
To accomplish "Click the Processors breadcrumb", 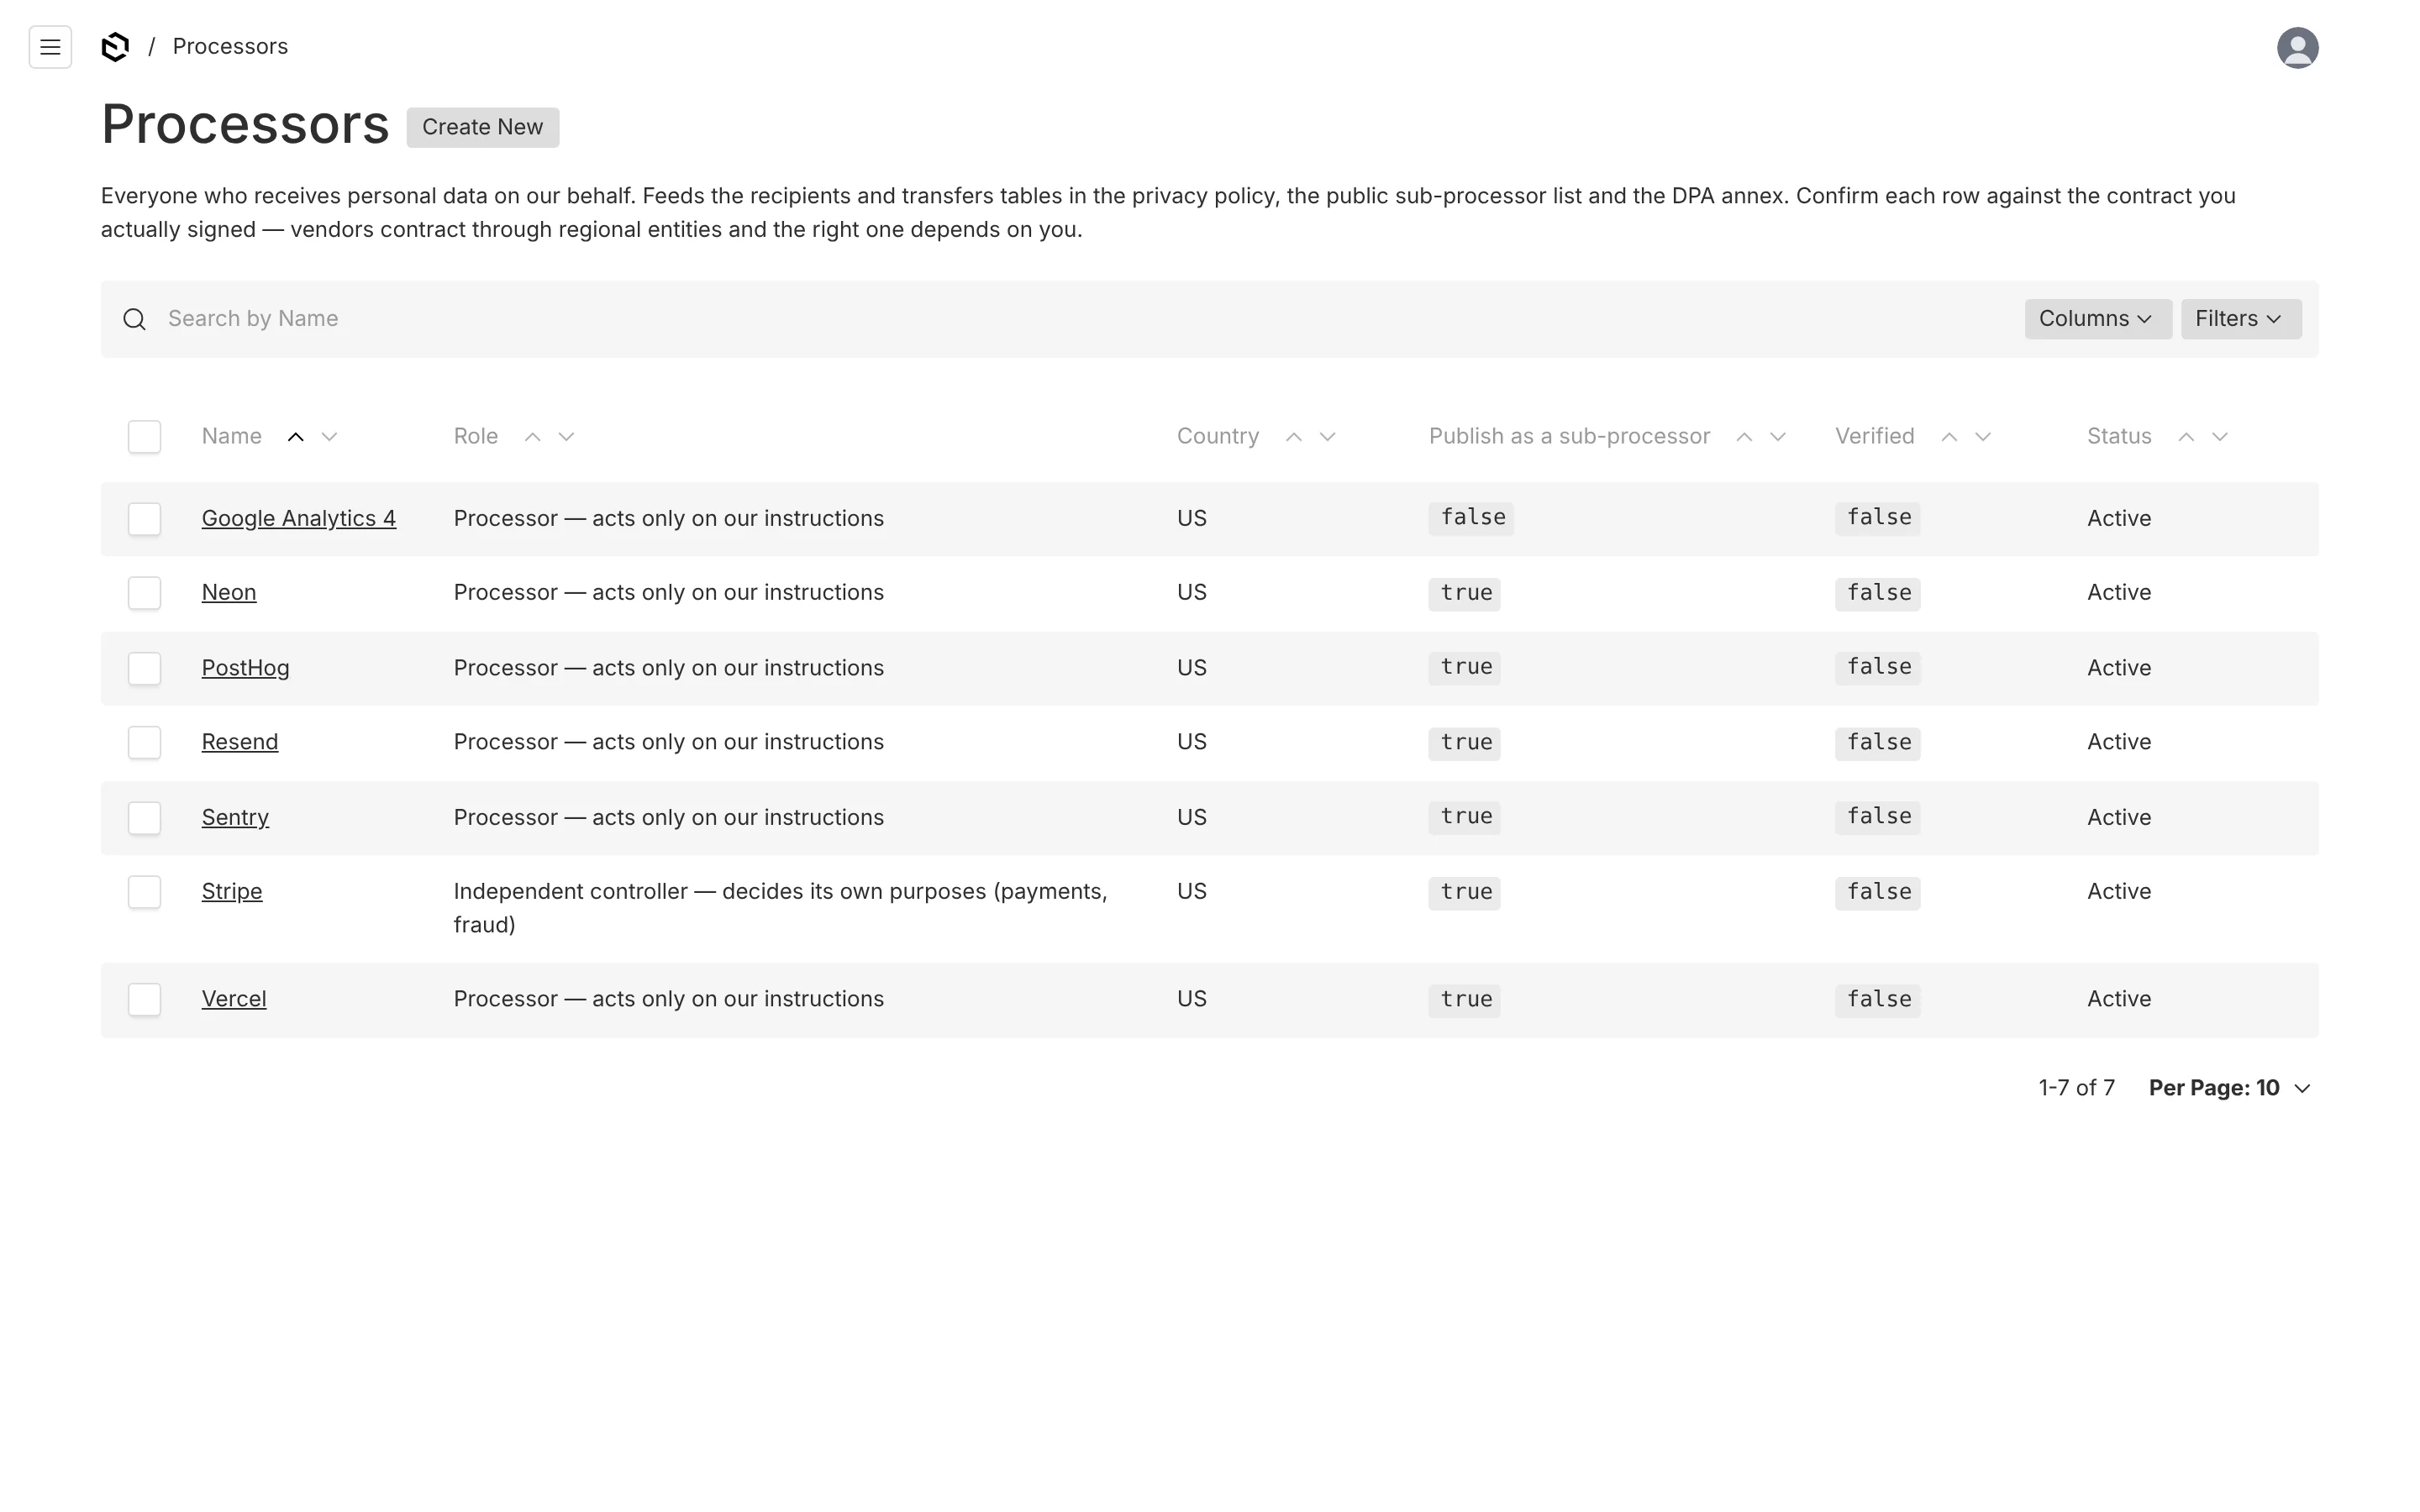I will click(230, 47).
